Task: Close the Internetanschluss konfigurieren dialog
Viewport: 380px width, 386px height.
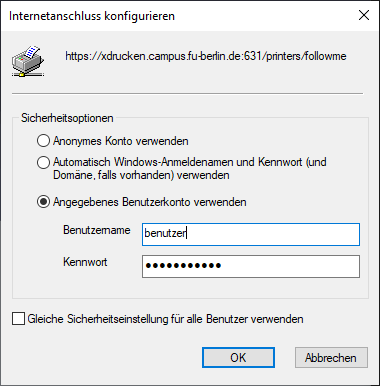Action: pos(364,15)
